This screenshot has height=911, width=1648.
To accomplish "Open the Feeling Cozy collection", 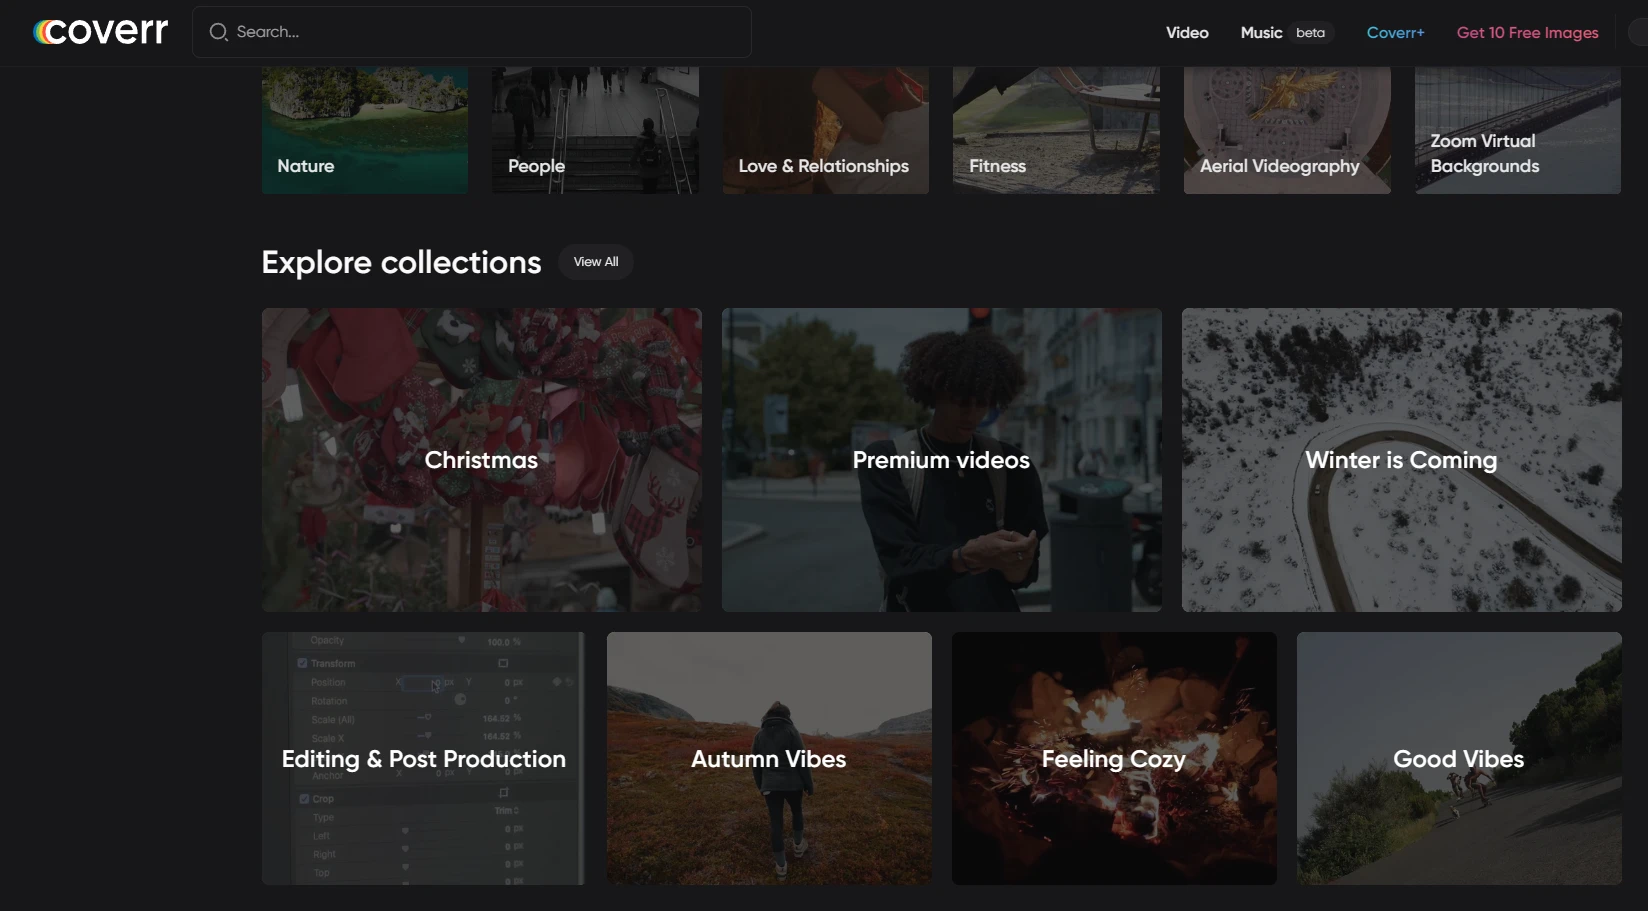I will (1114, 758).
